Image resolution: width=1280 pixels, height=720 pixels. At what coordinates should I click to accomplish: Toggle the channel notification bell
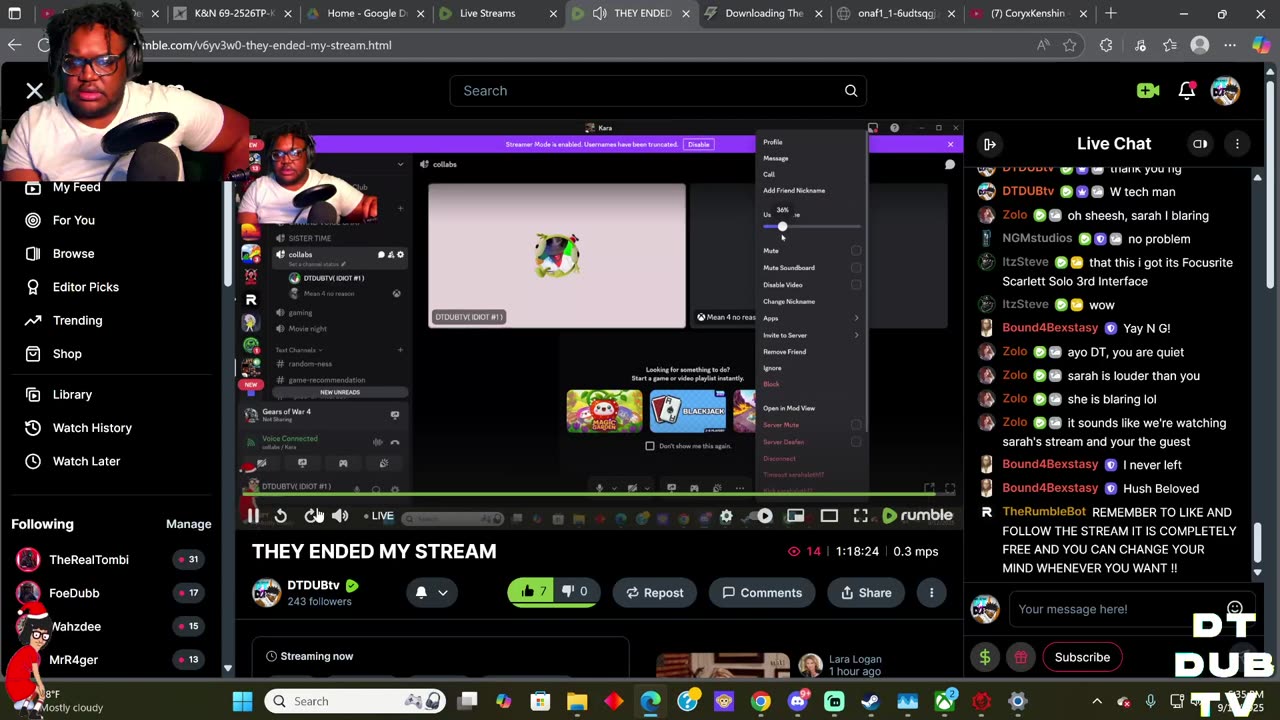tap(421, 592)
